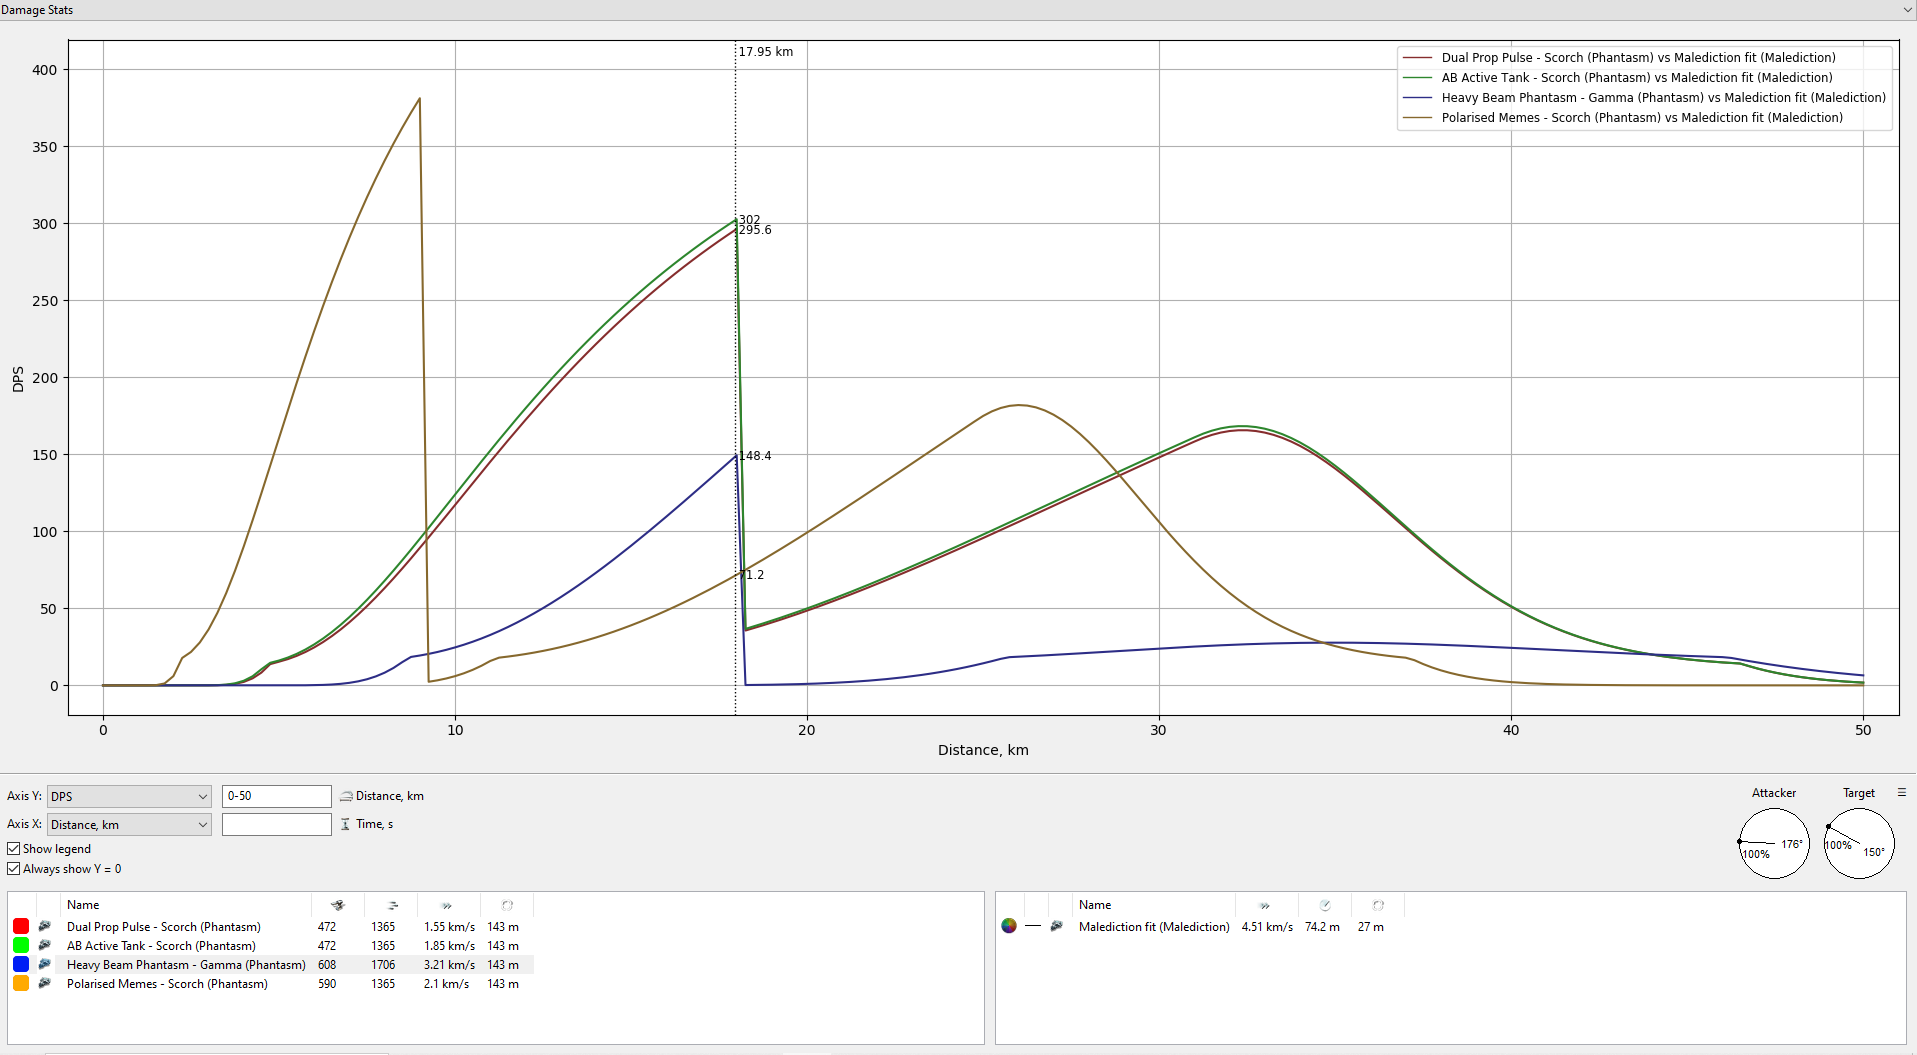Click the Name column header in target list
Viewport: 1917px width, 1055px height.
[x=1095, y=905]
